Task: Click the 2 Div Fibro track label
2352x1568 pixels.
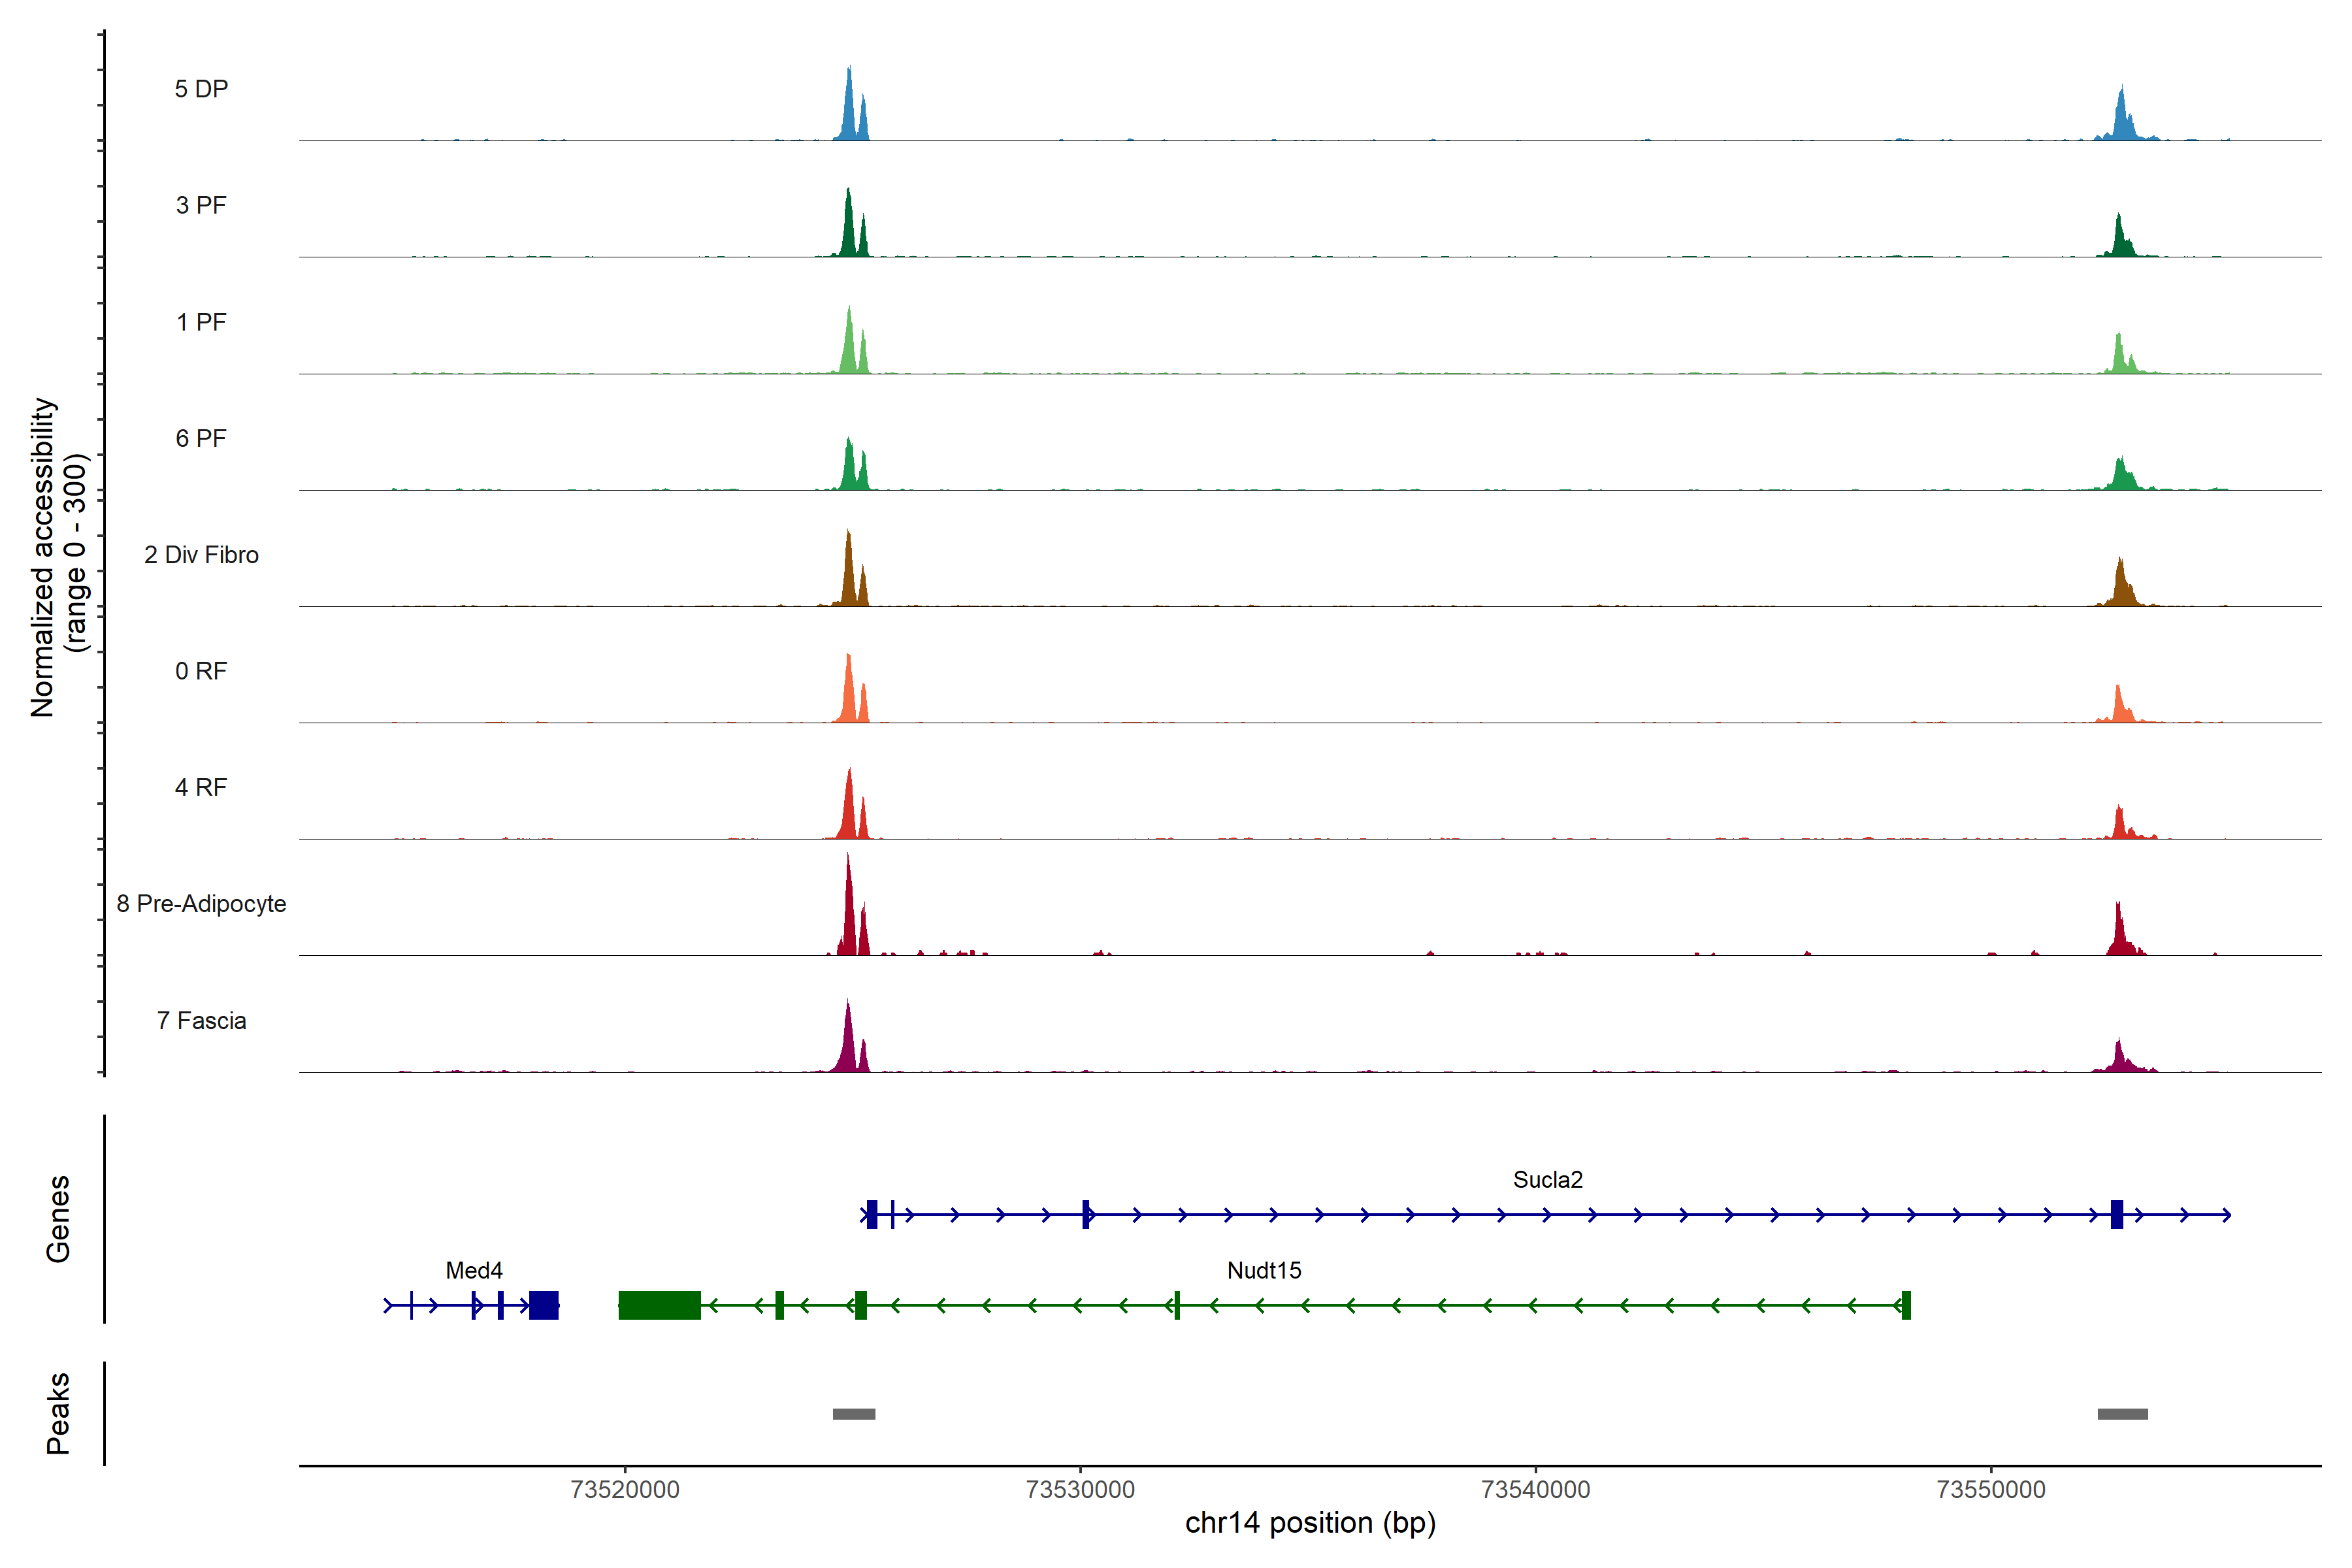Action: point(201,555)
